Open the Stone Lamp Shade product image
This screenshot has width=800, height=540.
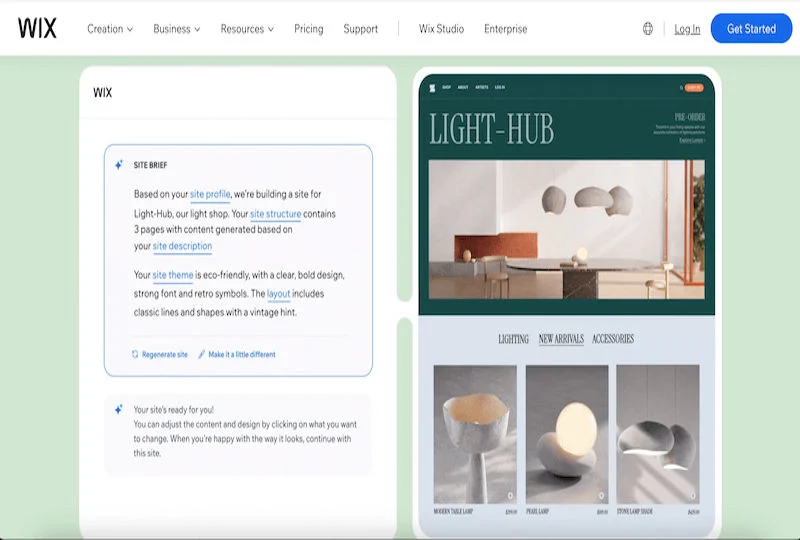click(x=658, y=434)
